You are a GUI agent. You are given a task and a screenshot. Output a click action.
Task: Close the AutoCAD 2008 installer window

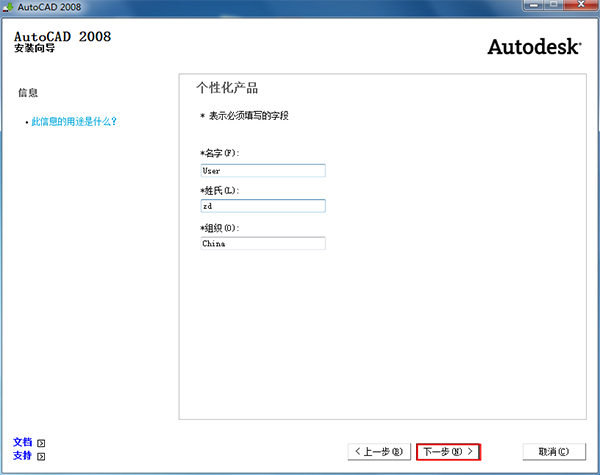[581, 5]
